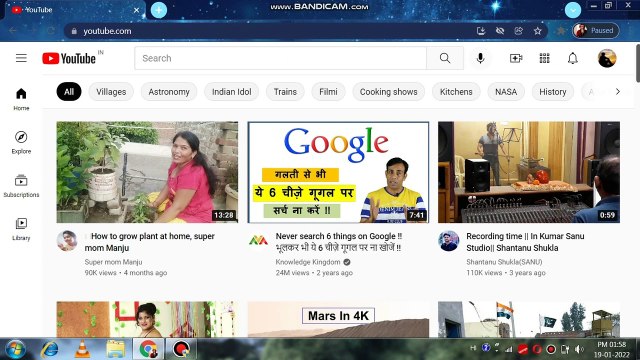Open the notifications bell
This screenshot has height=360, width=640.
tap(573, 58)
